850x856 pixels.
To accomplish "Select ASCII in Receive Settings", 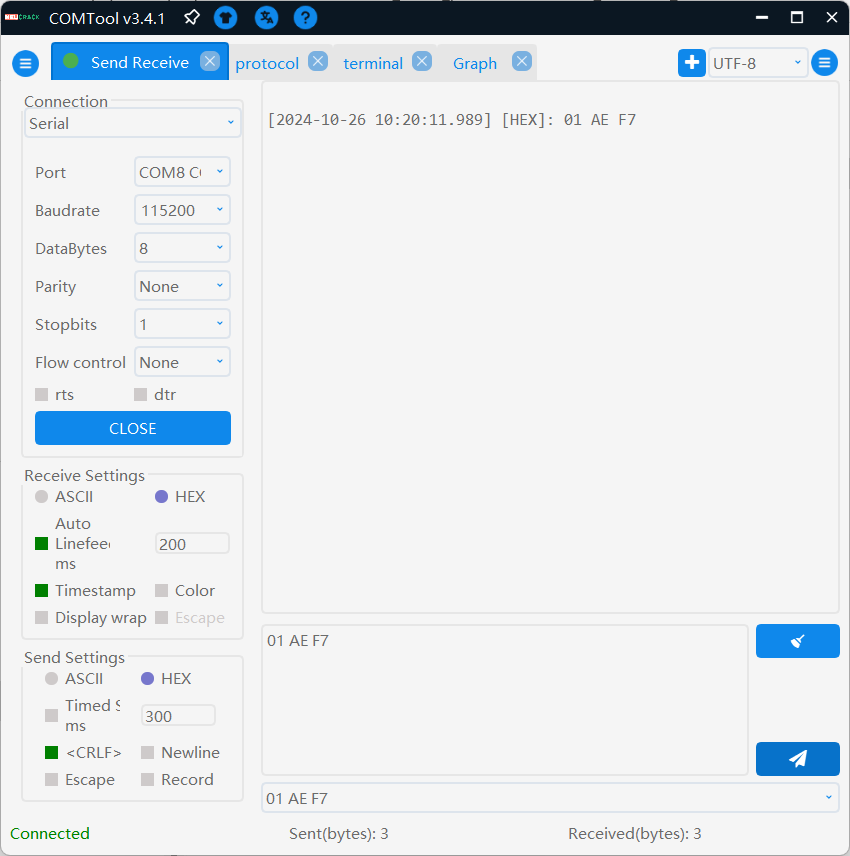I will click(x=41, y=497).
